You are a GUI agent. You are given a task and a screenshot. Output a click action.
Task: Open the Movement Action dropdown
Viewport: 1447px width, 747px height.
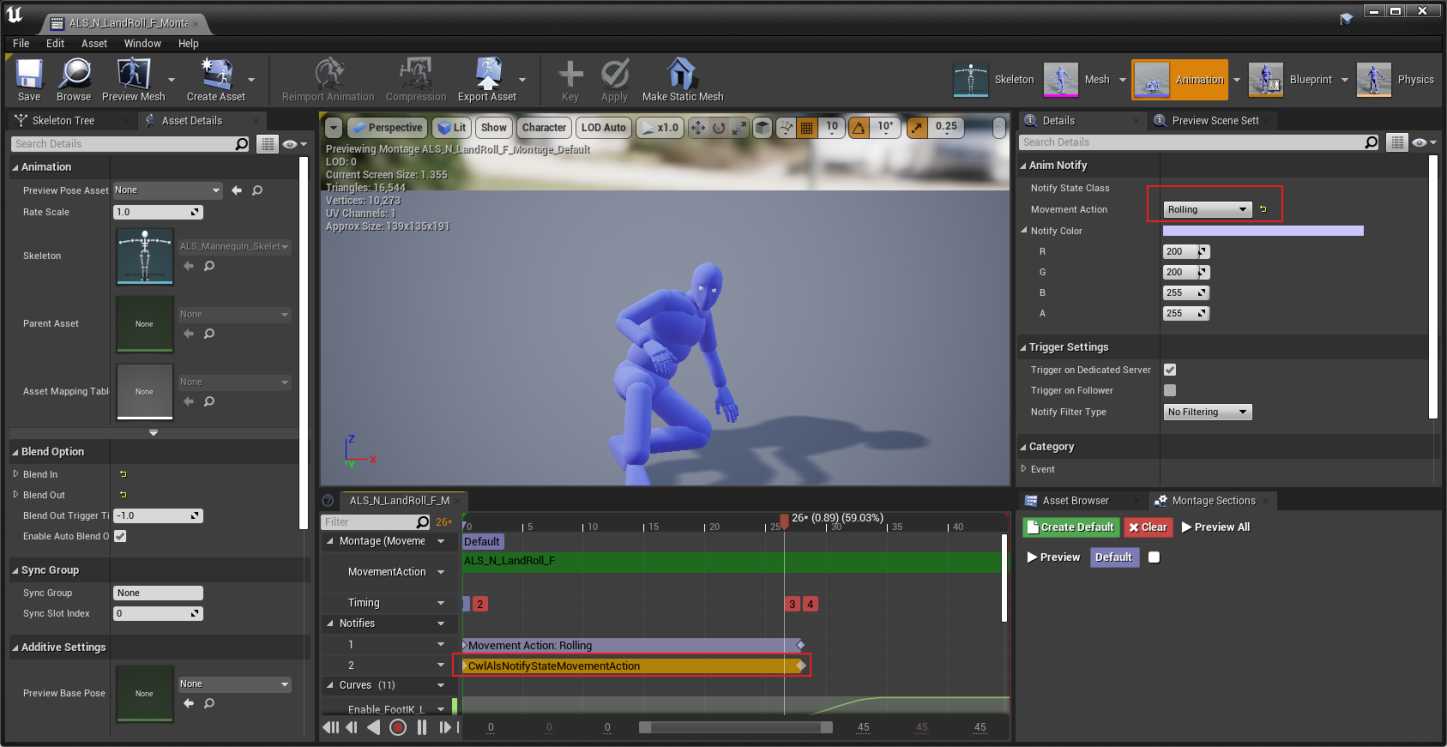1207,210
